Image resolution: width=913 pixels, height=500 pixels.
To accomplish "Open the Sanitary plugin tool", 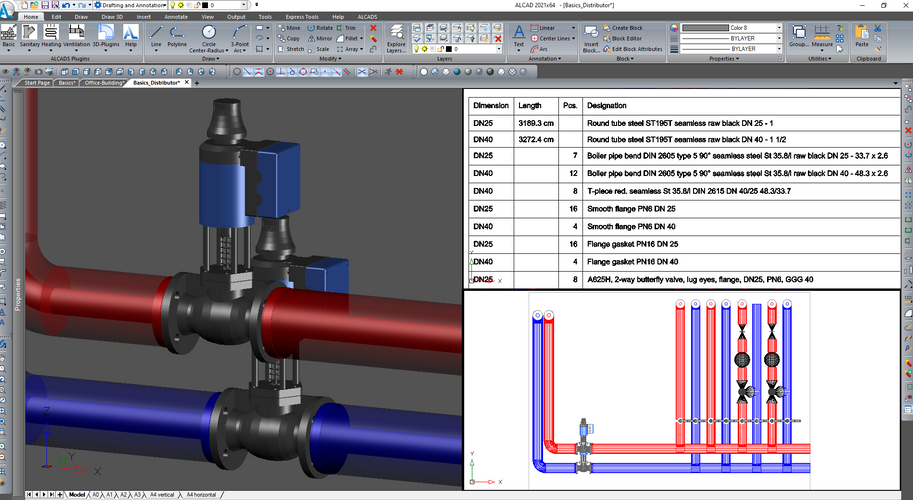I will 32,34.
